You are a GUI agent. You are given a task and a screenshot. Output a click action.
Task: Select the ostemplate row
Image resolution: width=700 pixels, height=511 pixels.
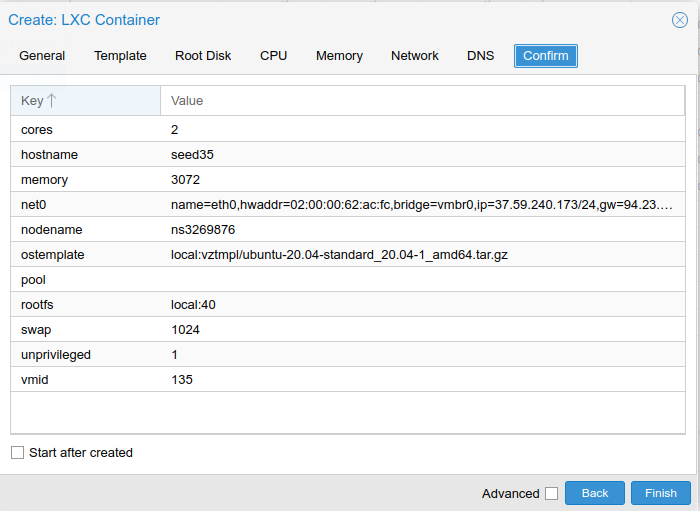(x=347, y=255)
